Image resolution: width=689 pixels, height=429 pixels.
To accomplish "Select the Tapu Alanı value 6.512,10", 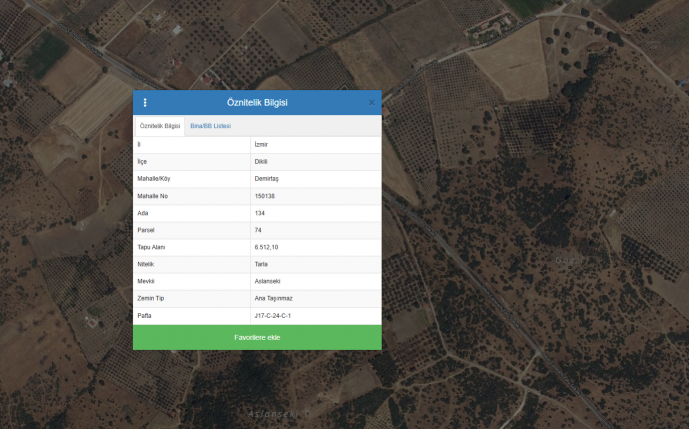I will [x=266, y=247].
